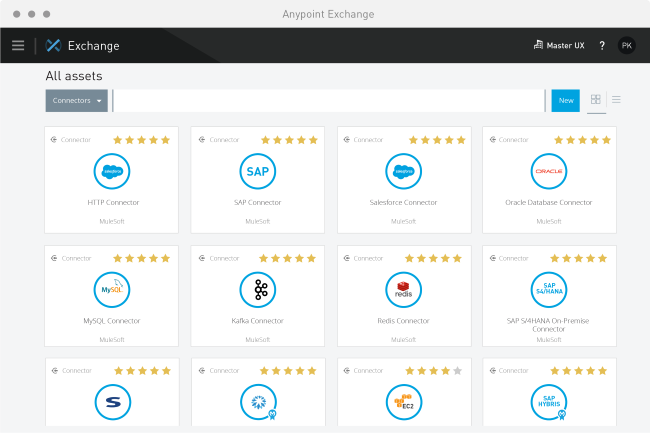This screenshot has height=433, width=650.
Task: Click Connector type icon on MySQL card
Action: pyautogui.click(x=54, y=258)
